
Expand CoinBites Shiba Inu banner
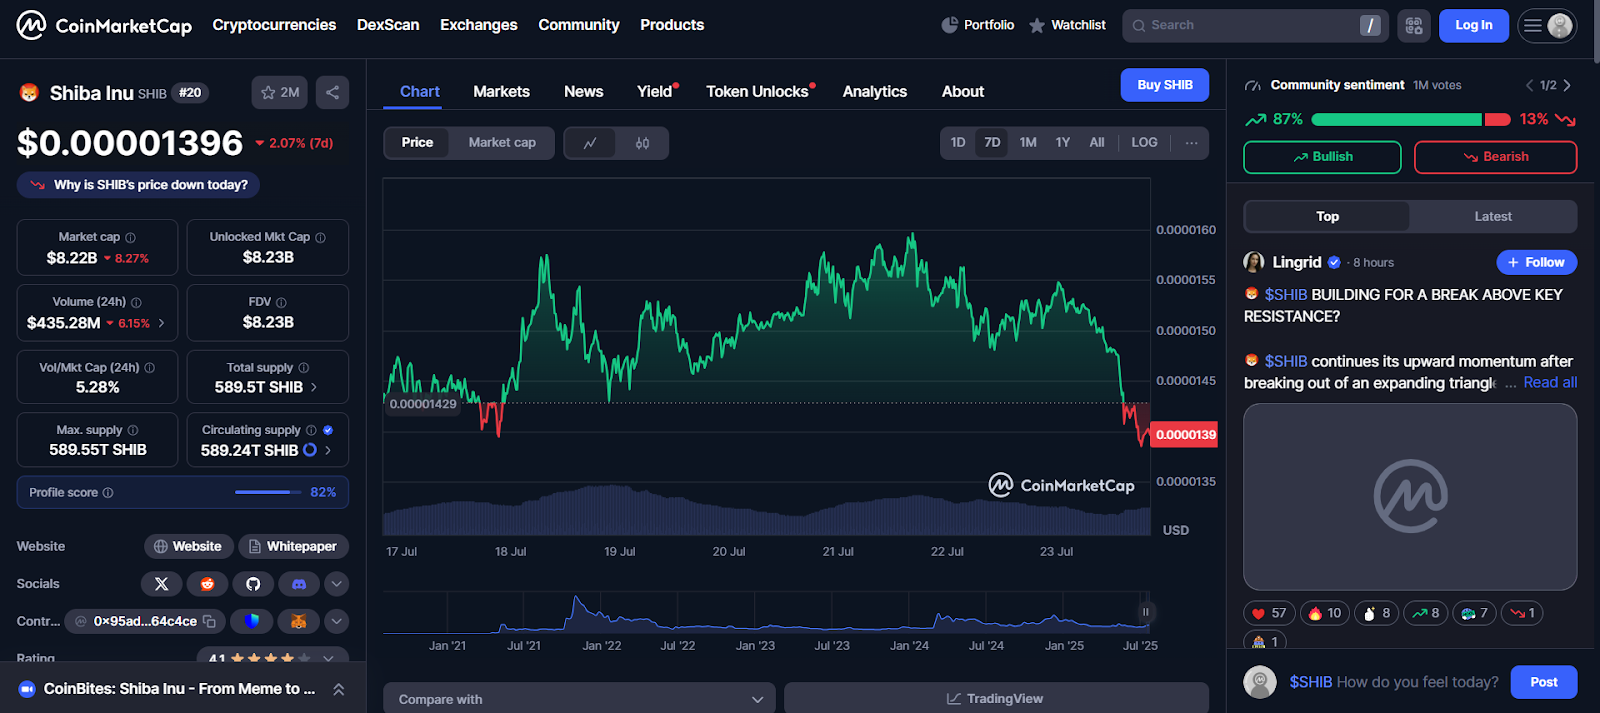[339, 689]
